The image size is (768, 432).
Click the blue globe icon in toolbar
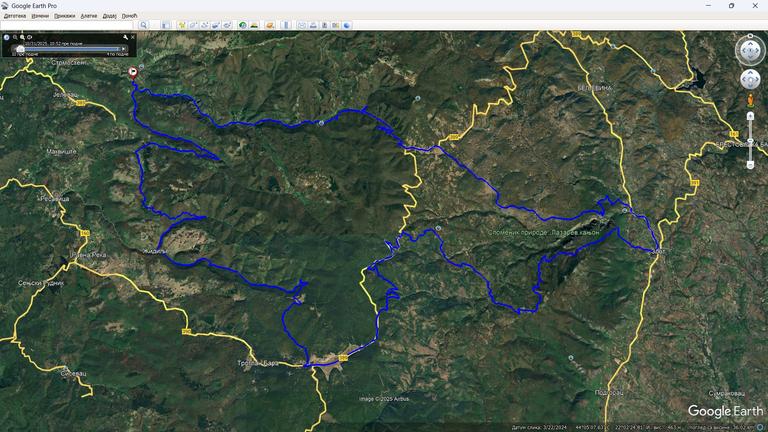pyautogui.click(x=347, y=25)
